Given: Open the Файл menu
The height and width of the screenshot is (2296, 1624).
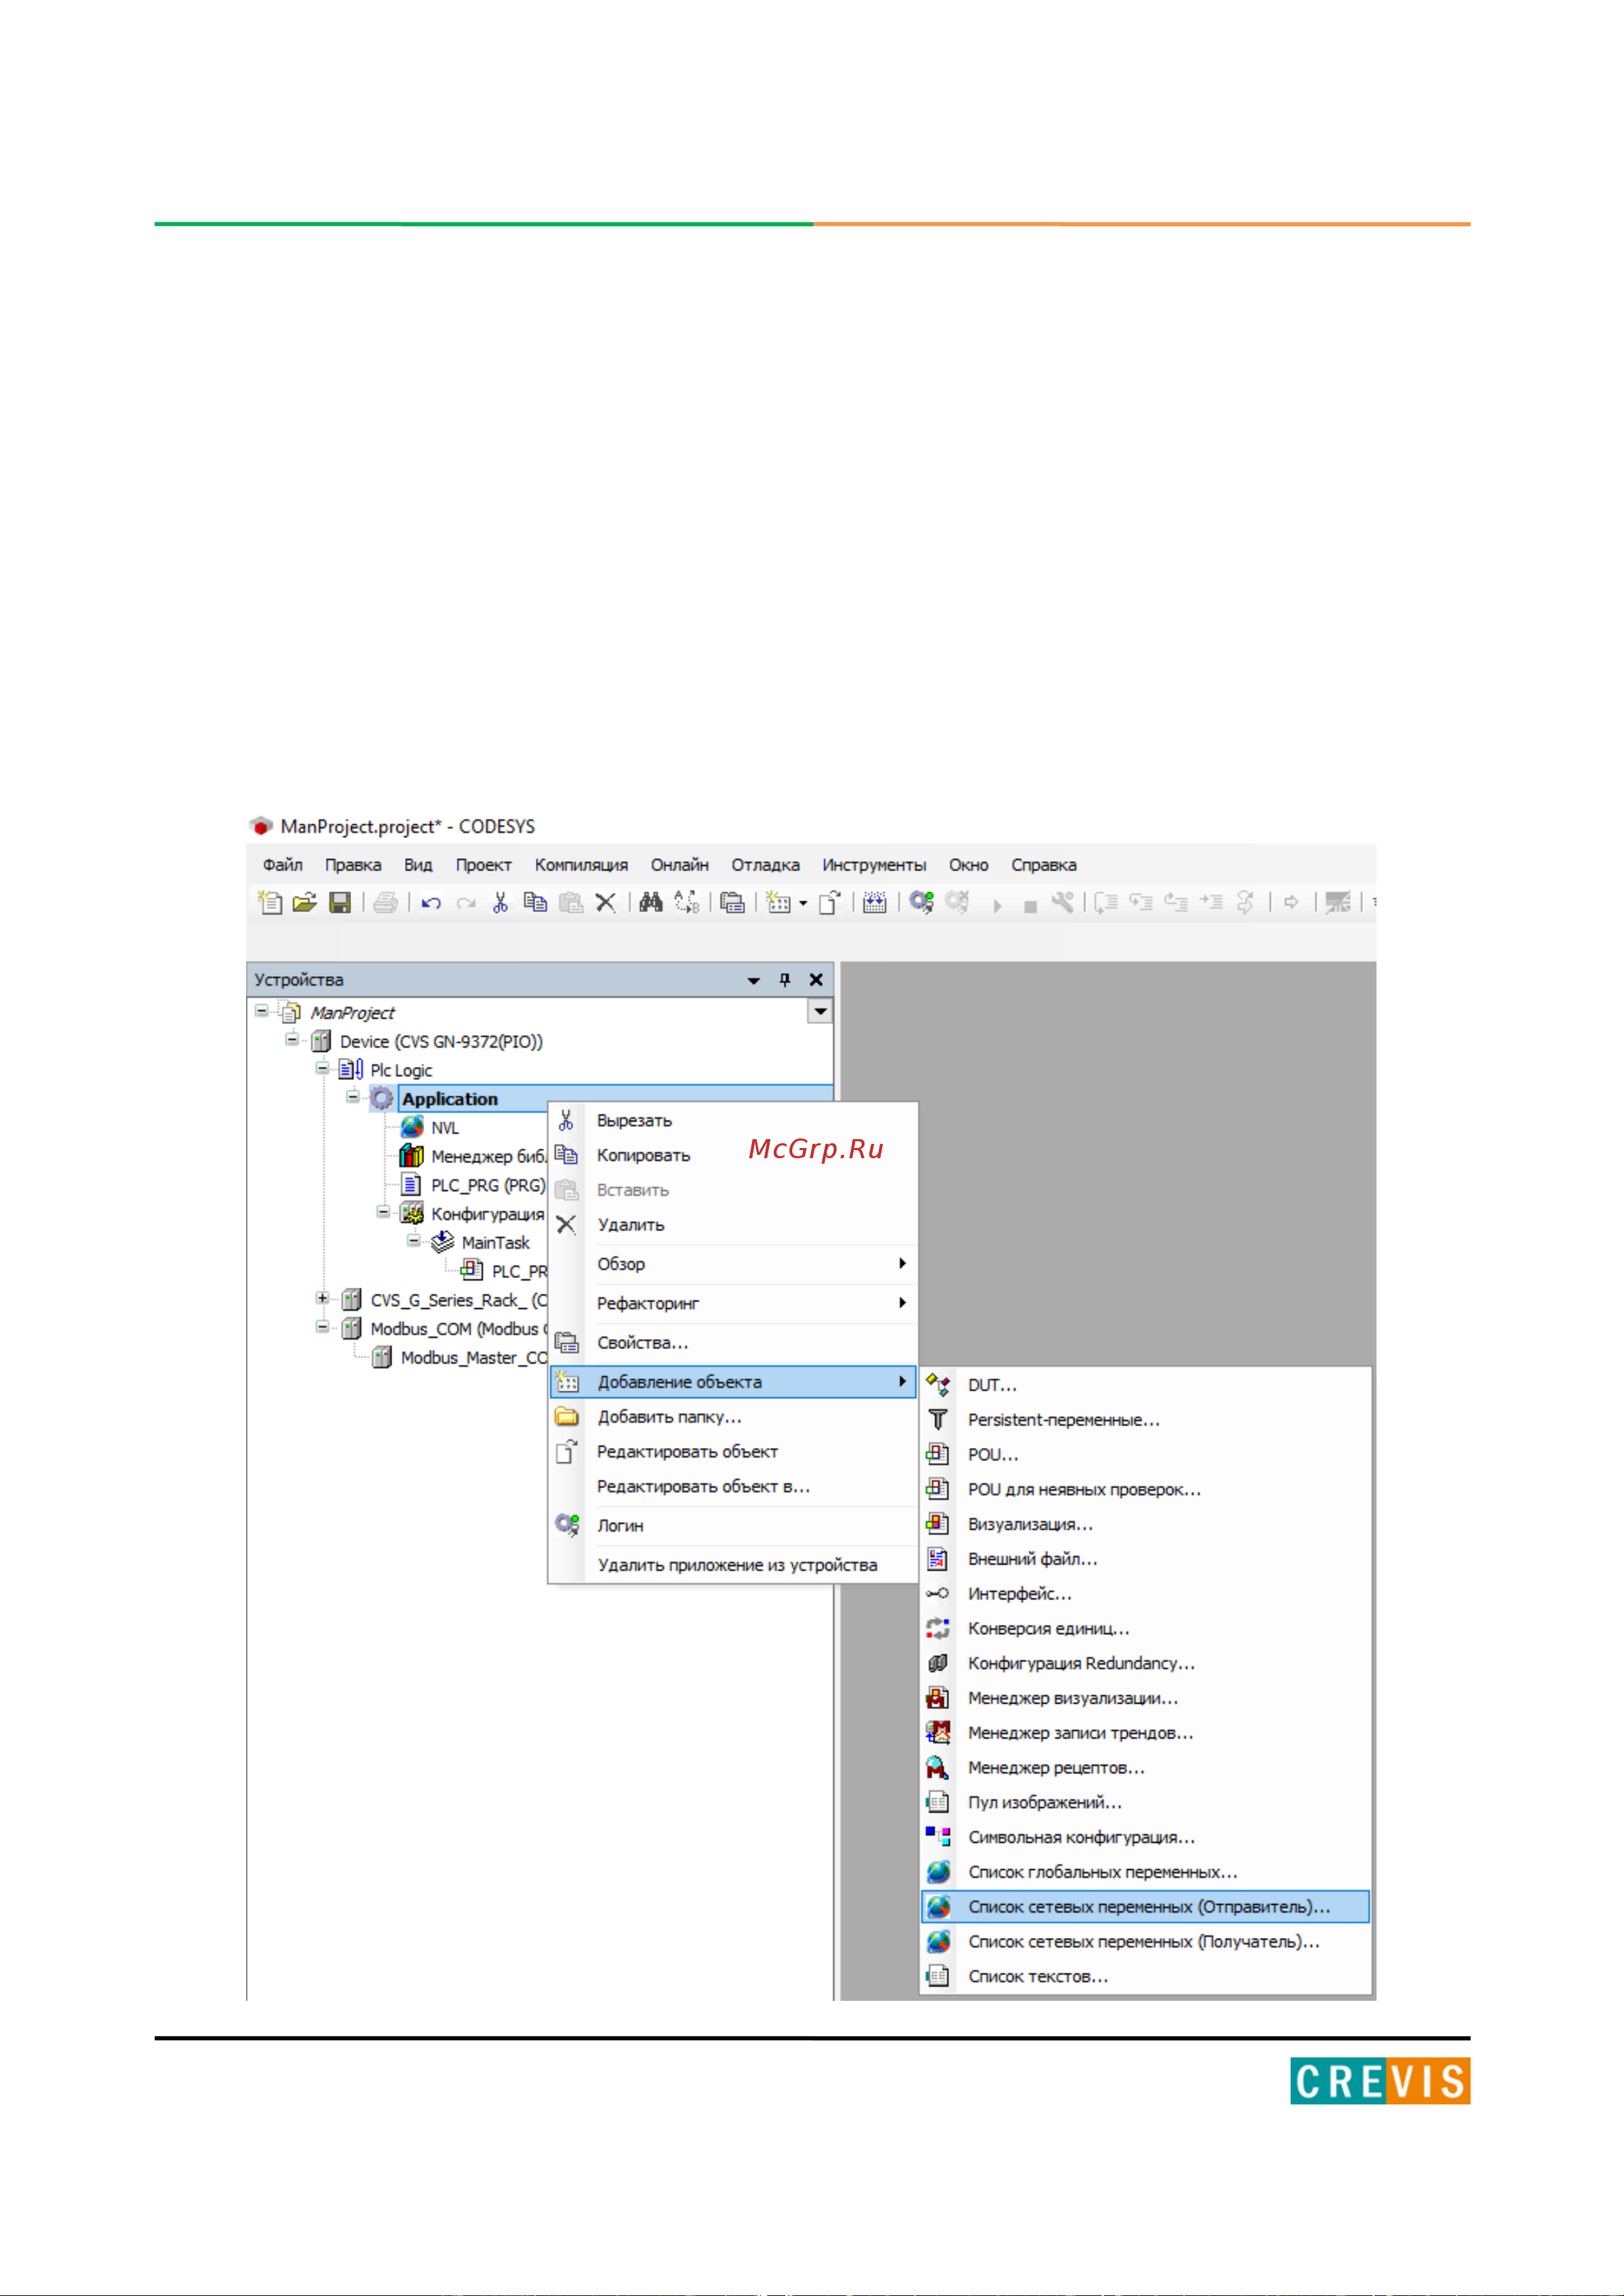Looking at the screenshot, I should pyautogui.click(x=283, y=865).
